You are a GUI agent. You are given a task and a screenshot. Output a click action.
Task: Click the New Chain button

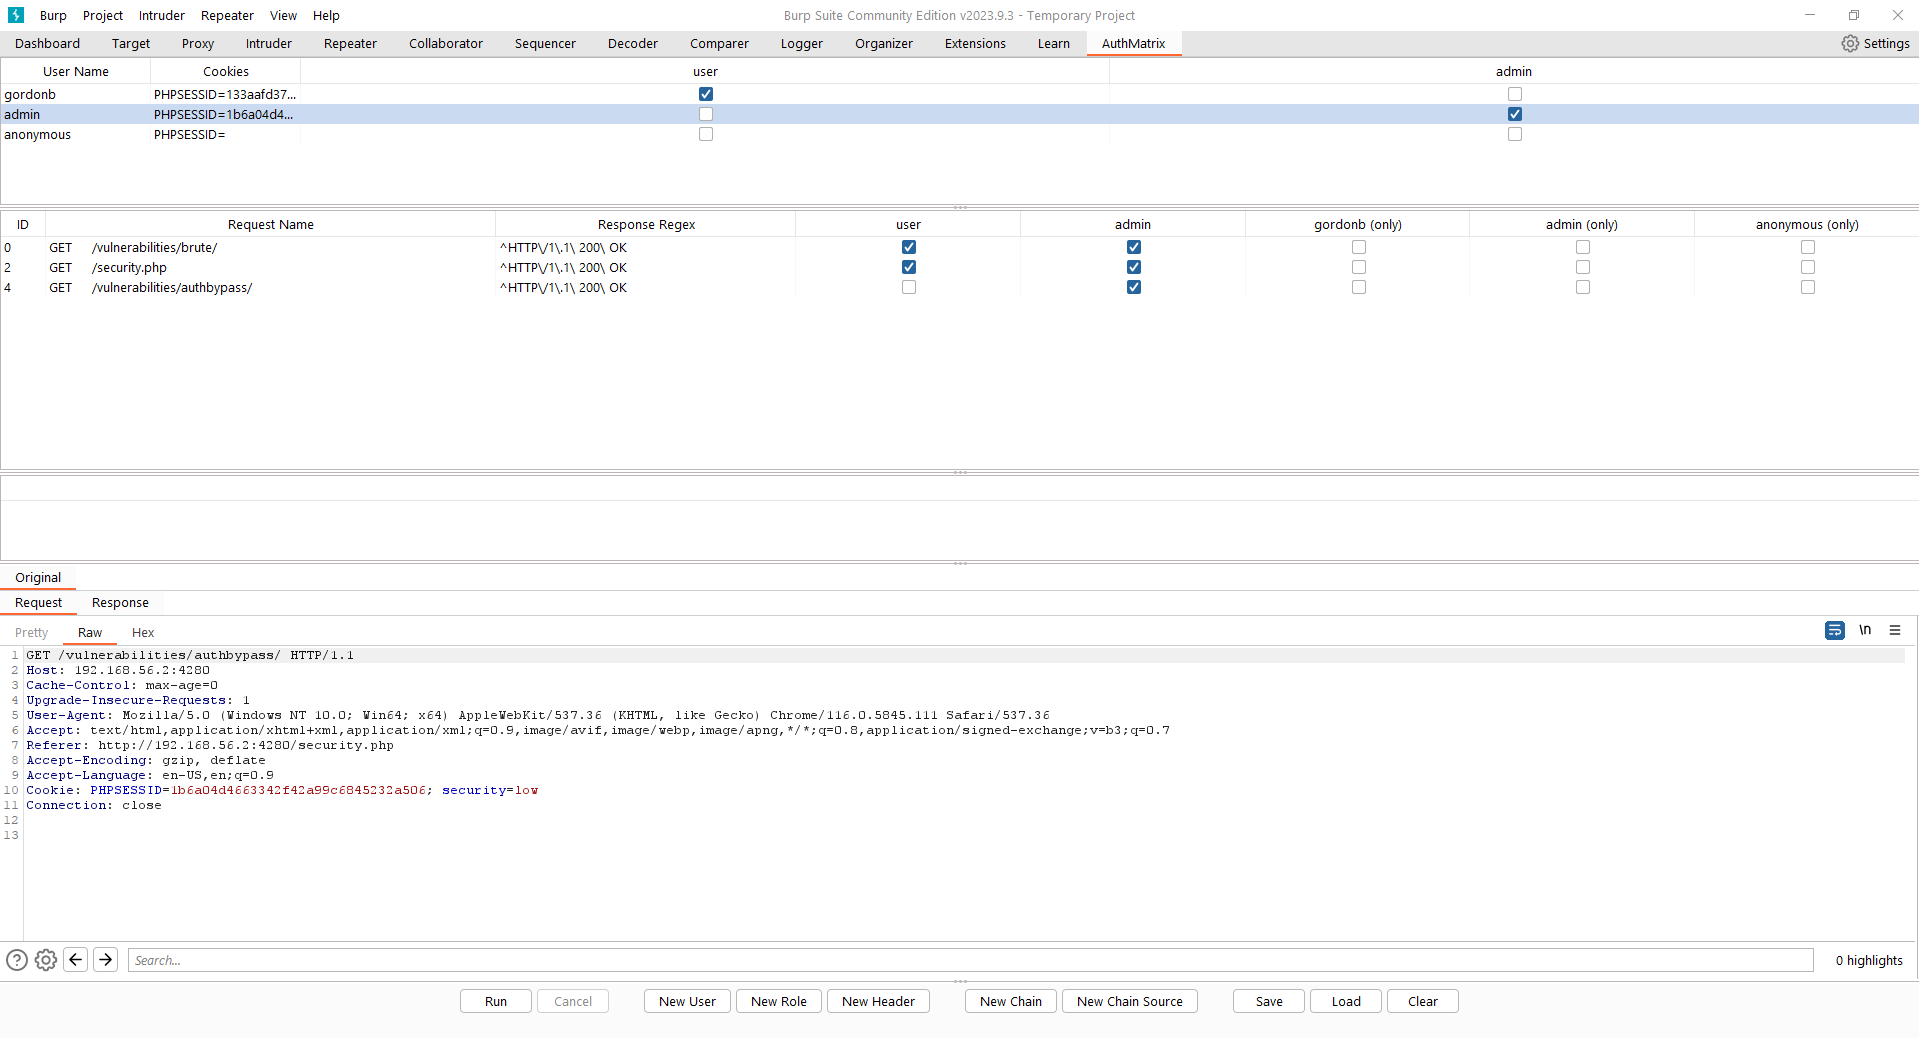[1011, 1001]
